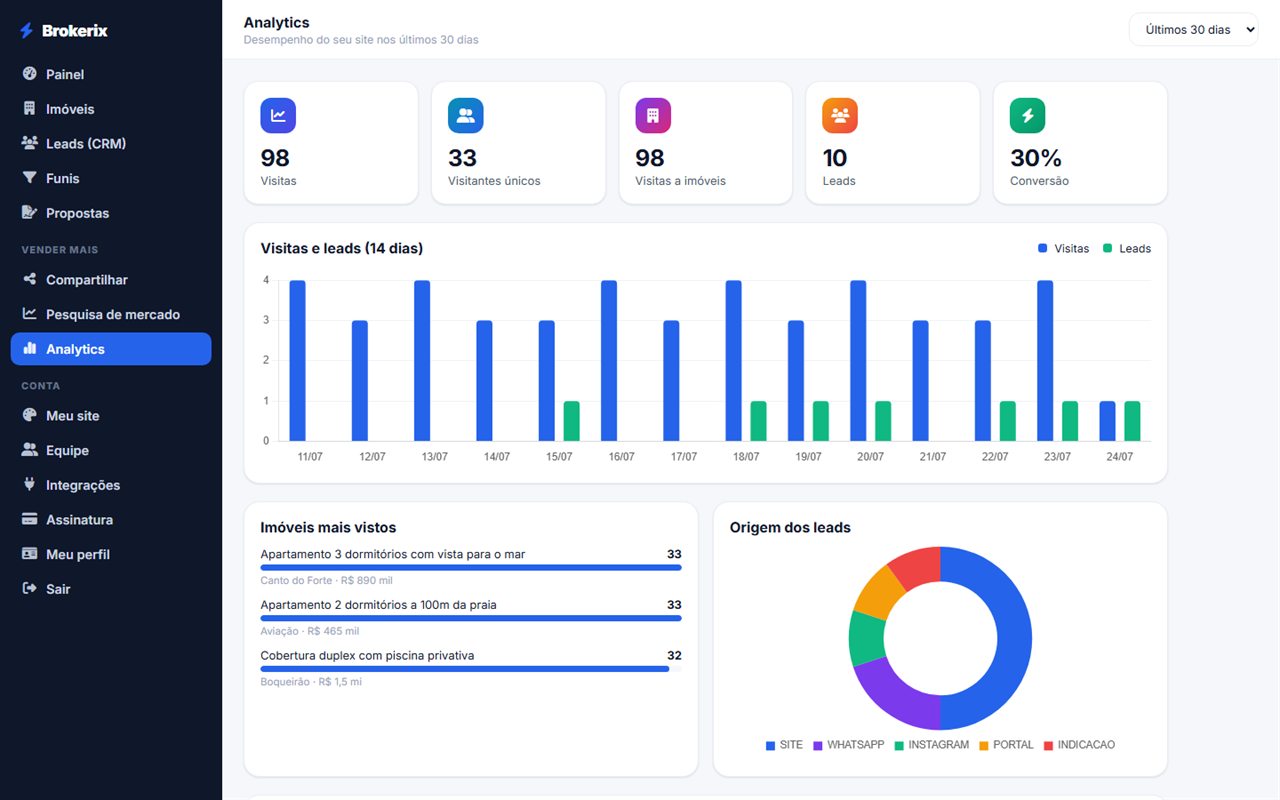Toggle the Visitas legend in bar chart

(1064, 248)
